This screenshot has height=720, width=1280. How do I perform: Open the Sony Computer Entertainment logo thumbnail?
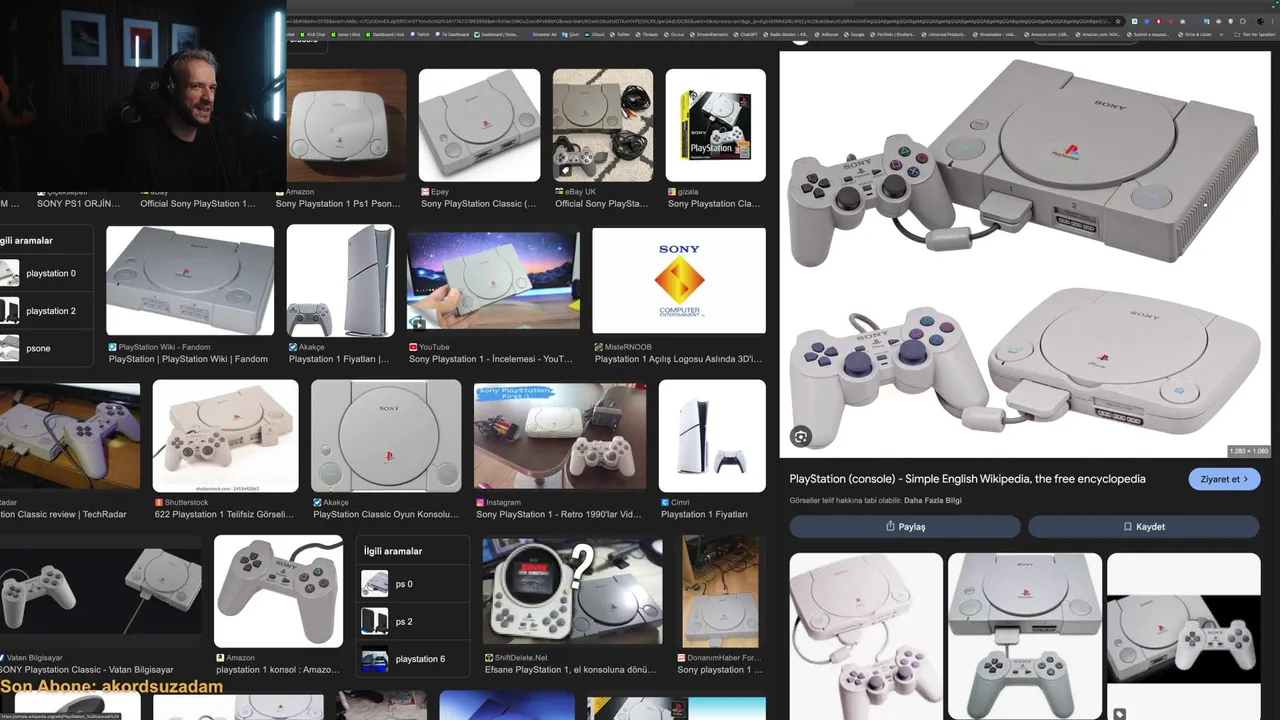pyautogui.click(x=679, y=281)
